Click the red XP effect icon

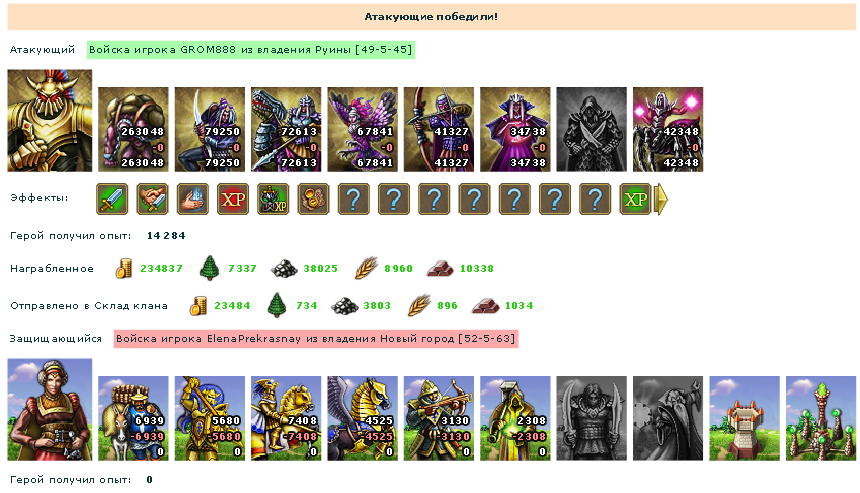(x=233, y=199)
